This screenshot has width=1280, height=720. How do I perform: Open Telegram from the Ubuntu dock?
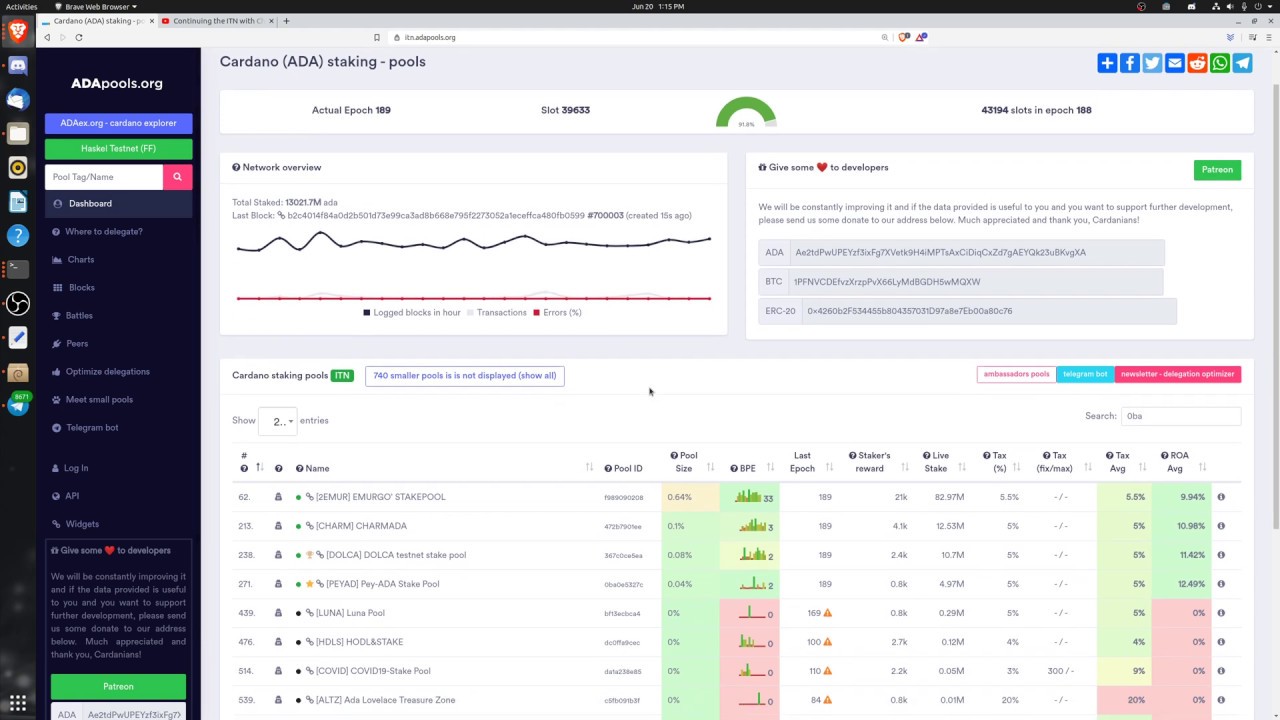[x=18, y=405]
